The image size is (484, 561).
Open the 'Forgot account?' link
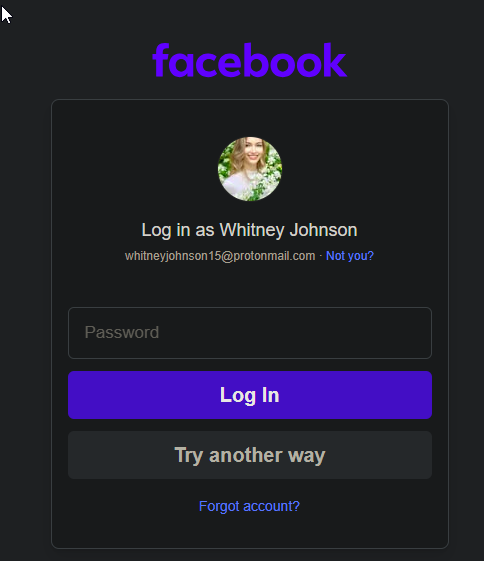(x=249, y=506)
